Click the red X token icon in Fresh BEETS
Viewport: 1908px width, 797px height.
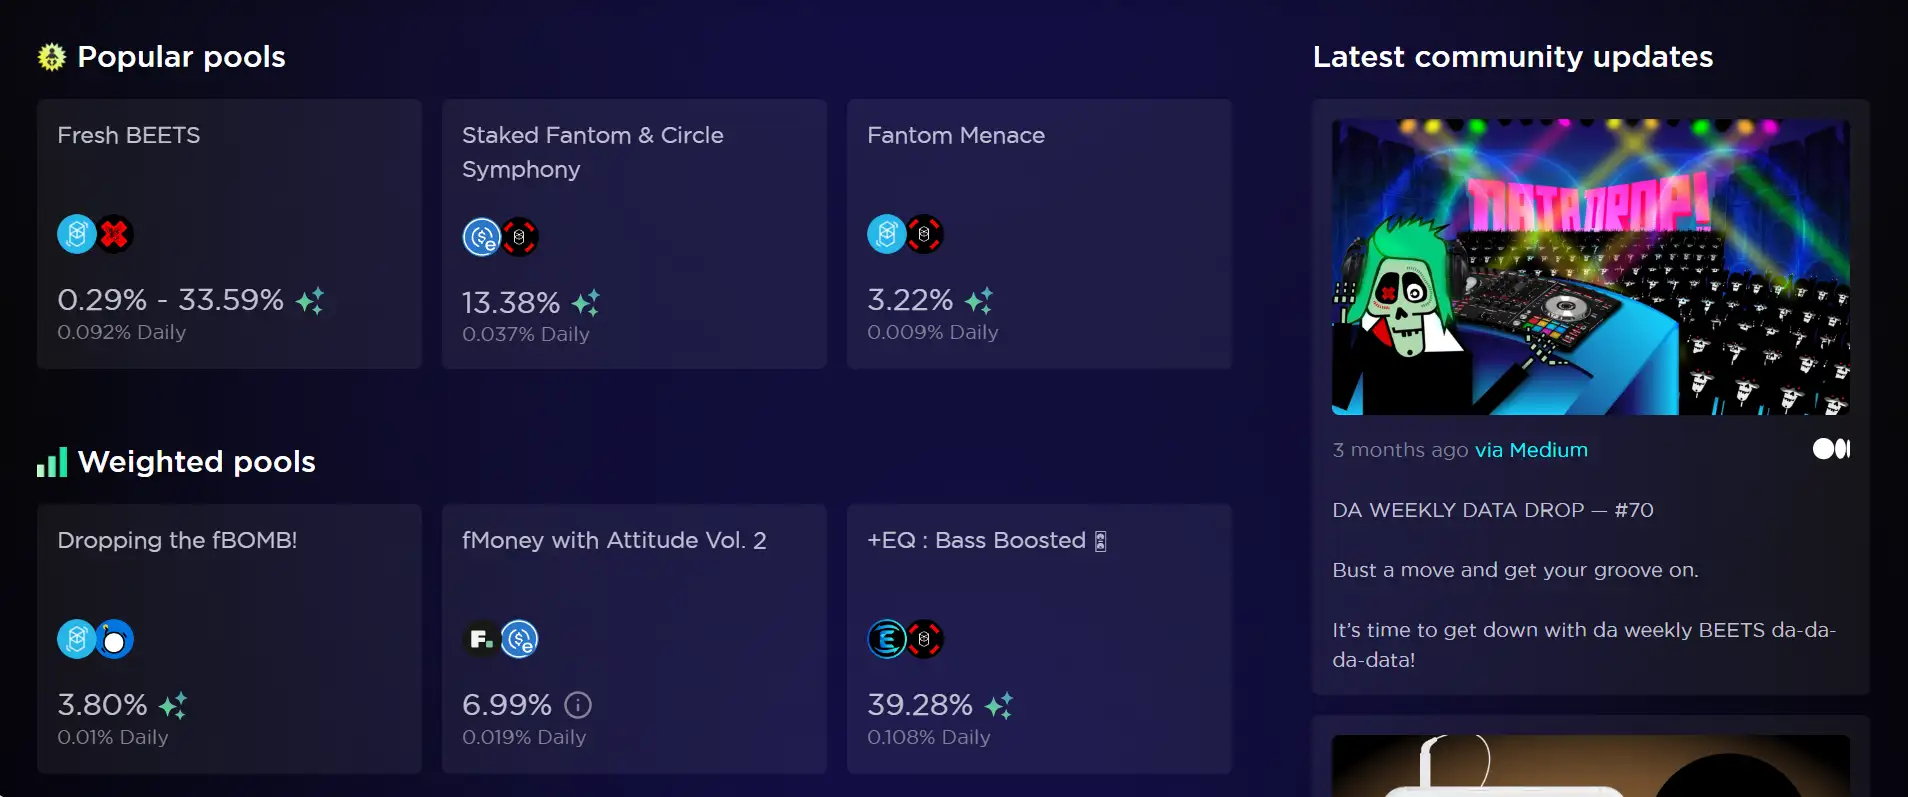(115, 234)
